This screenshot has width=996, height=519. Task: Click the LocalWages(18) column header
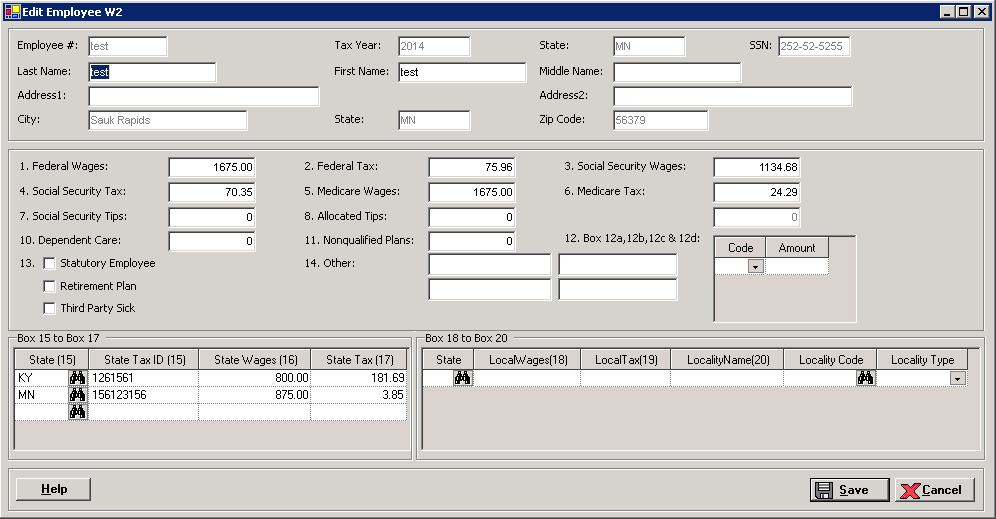[x=528, y=360]
